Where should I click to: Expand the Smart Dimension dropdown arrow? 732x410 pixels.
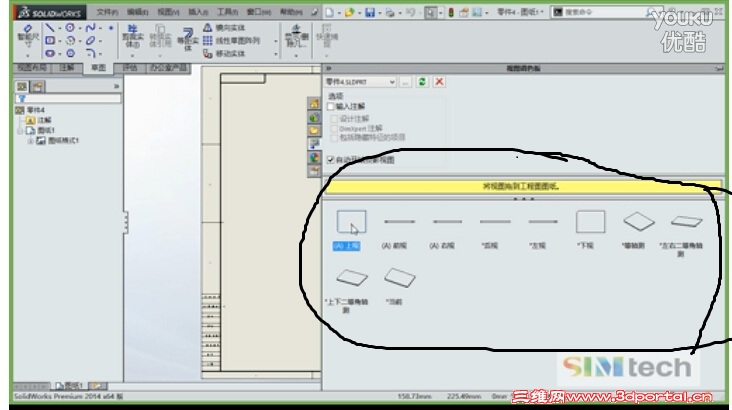pos(28,55)
